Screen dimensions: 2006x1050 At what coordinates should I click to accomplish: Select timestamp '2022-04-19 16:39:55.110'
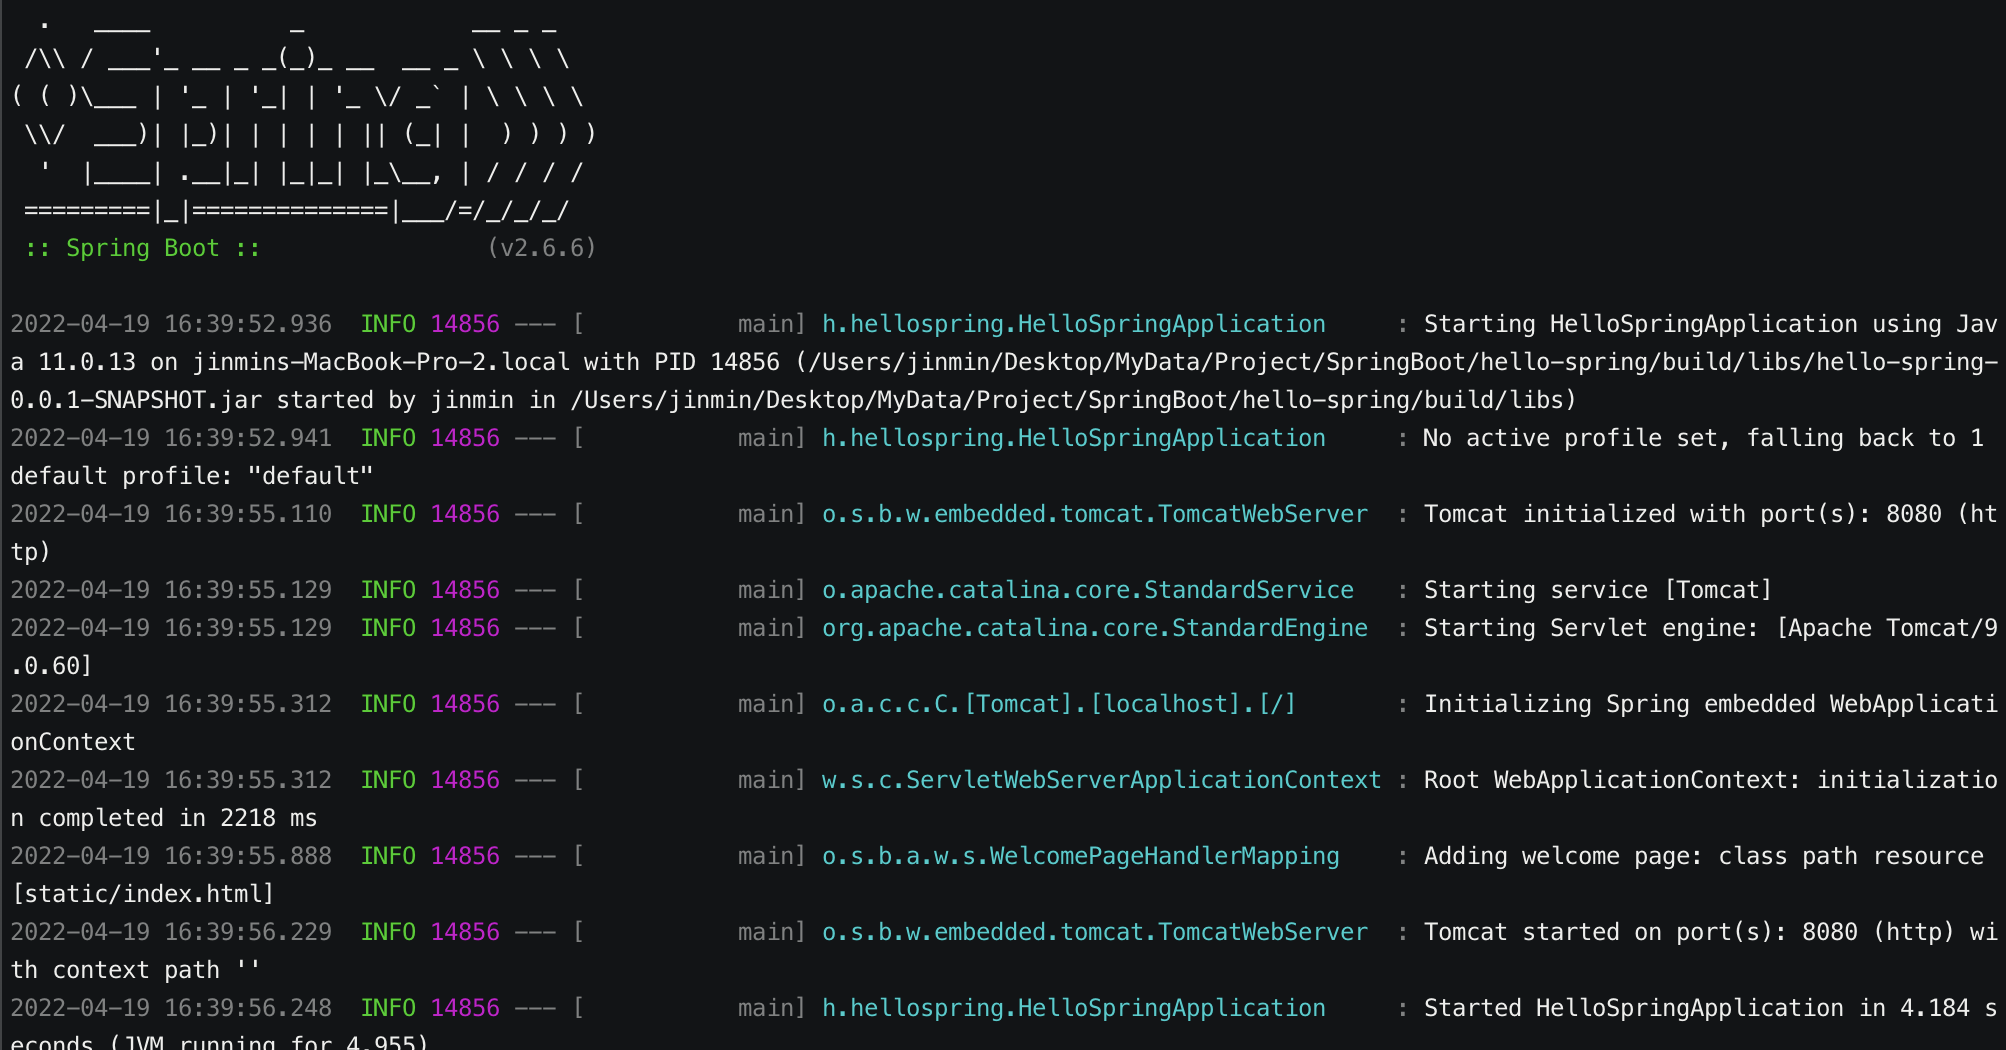point(171,514)
